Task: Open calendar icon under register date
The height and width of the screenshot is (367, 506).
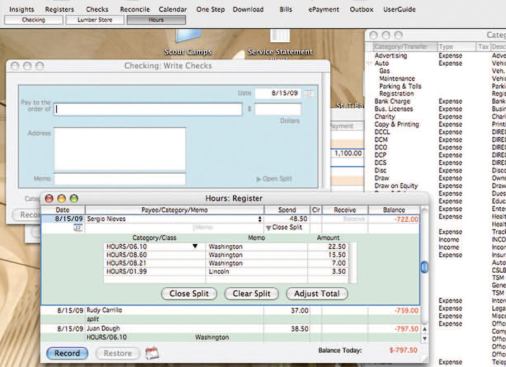Action: point(78,228)
